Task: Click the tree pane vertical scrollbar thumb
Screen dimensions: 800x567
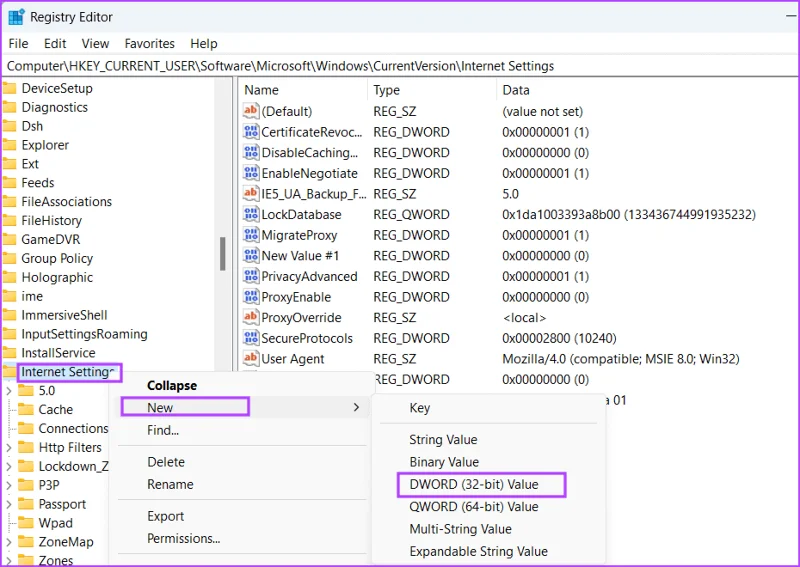Action: (x=222, y=254)
